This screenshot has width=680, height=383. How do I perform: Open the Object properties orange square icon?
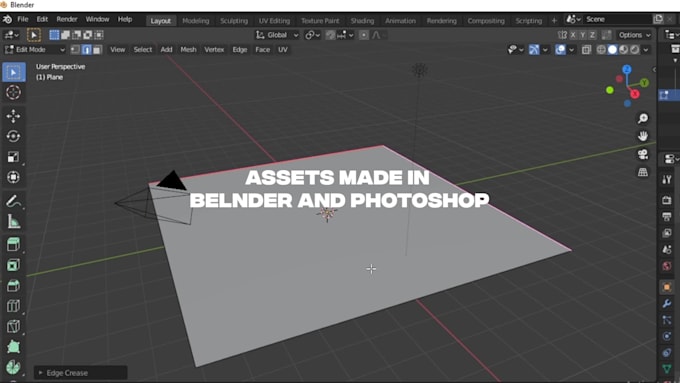667,287
